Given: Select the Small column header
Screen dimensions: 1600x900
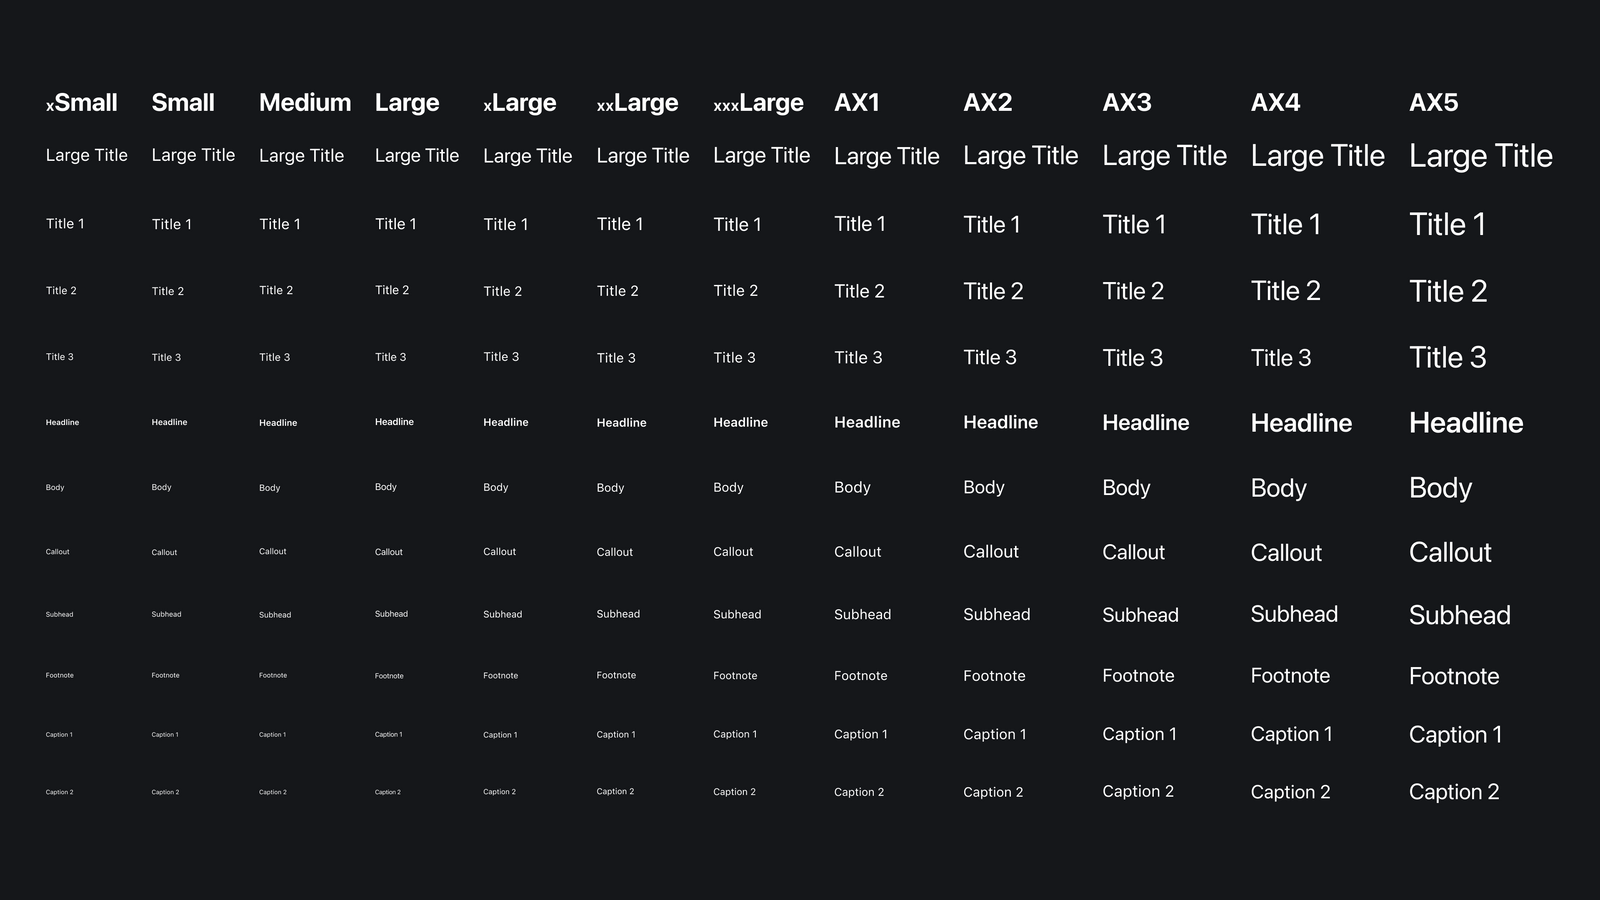Looking at the screenshot, I should click(x=183, y=102).
